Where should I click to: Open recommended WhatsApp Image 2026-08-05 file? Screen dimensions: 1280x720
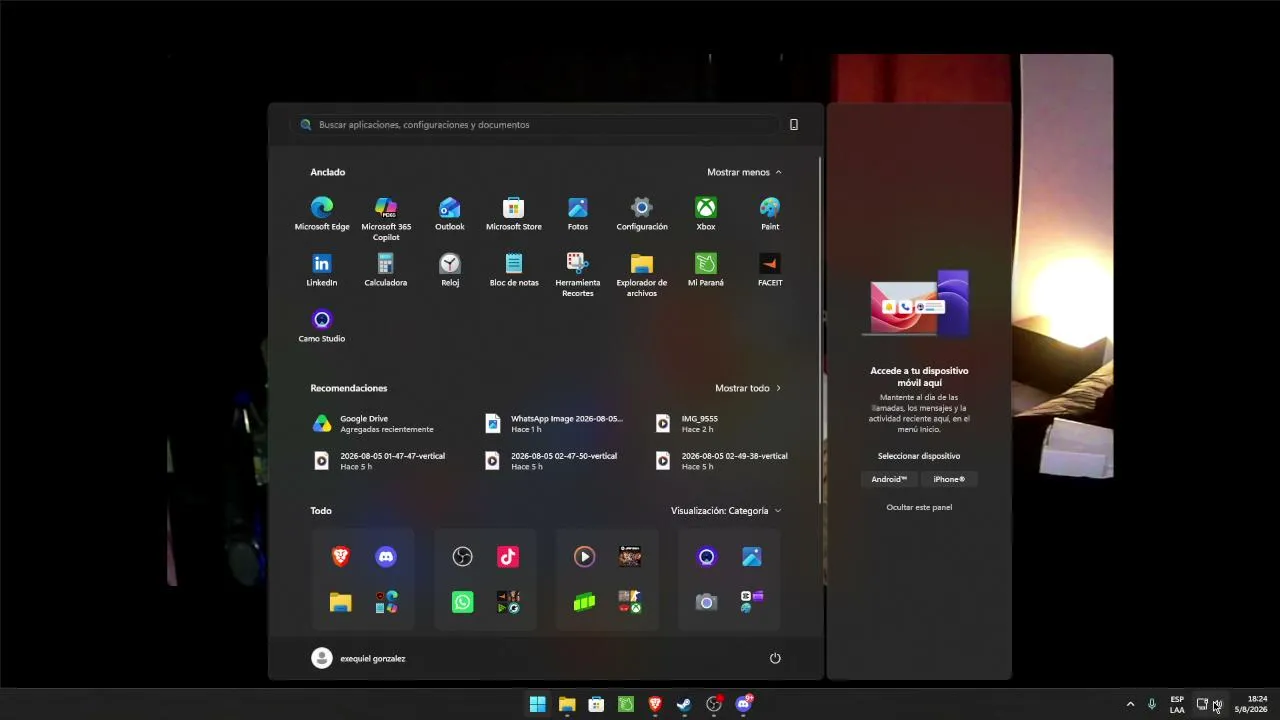pos(558,424)
